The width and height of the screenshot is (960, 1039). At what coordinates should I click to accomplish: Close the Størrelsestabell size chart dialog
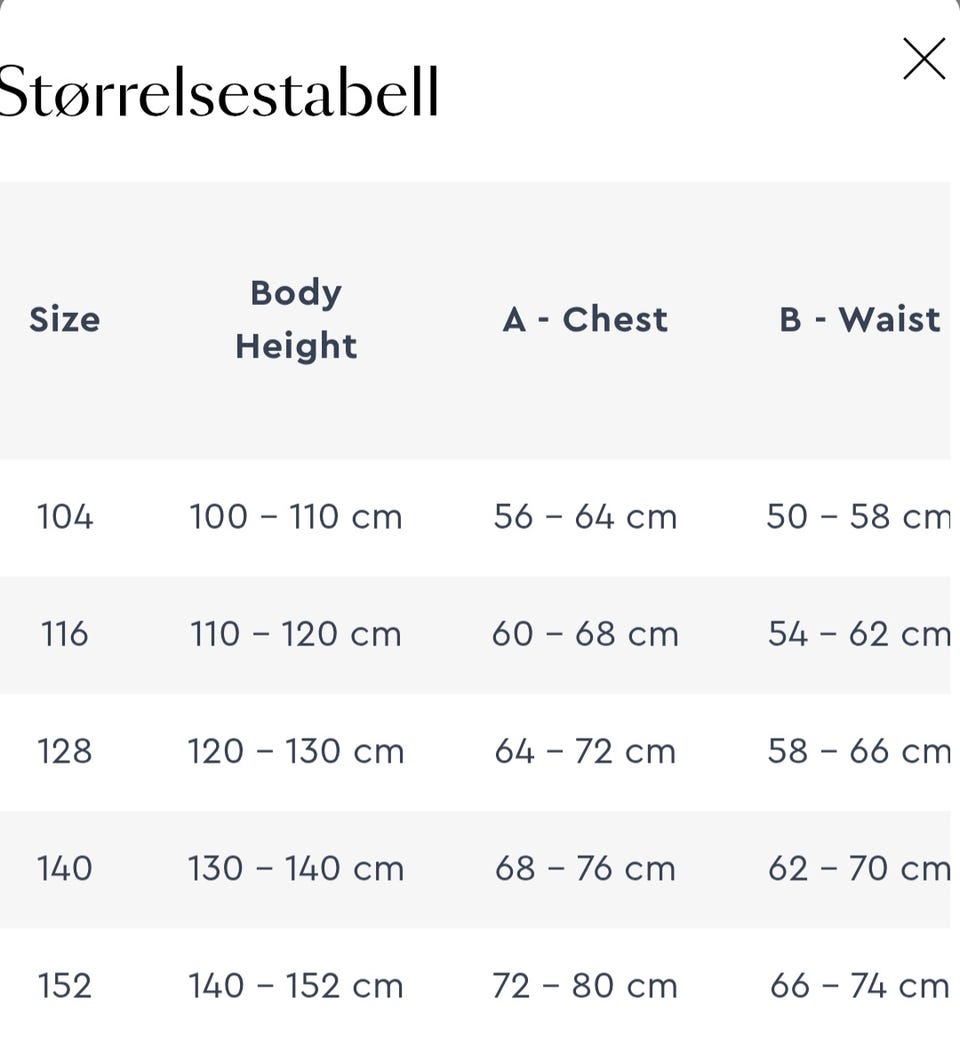coord(923,59)
